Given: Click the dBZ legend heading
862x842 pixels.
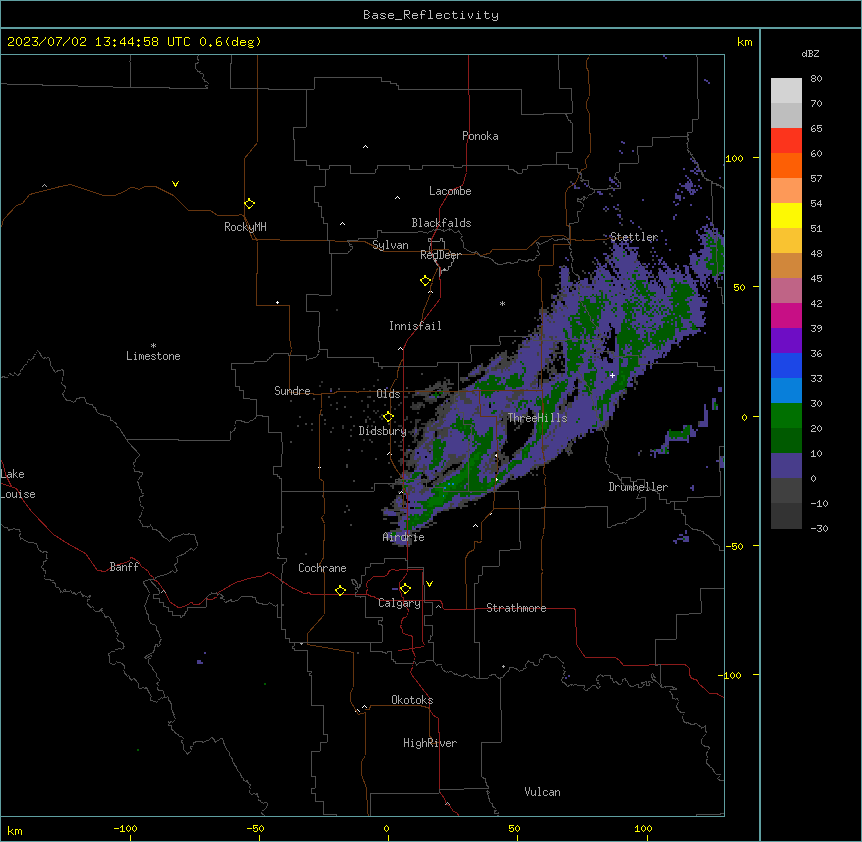Looking at the screenshot, I should 810,54.
